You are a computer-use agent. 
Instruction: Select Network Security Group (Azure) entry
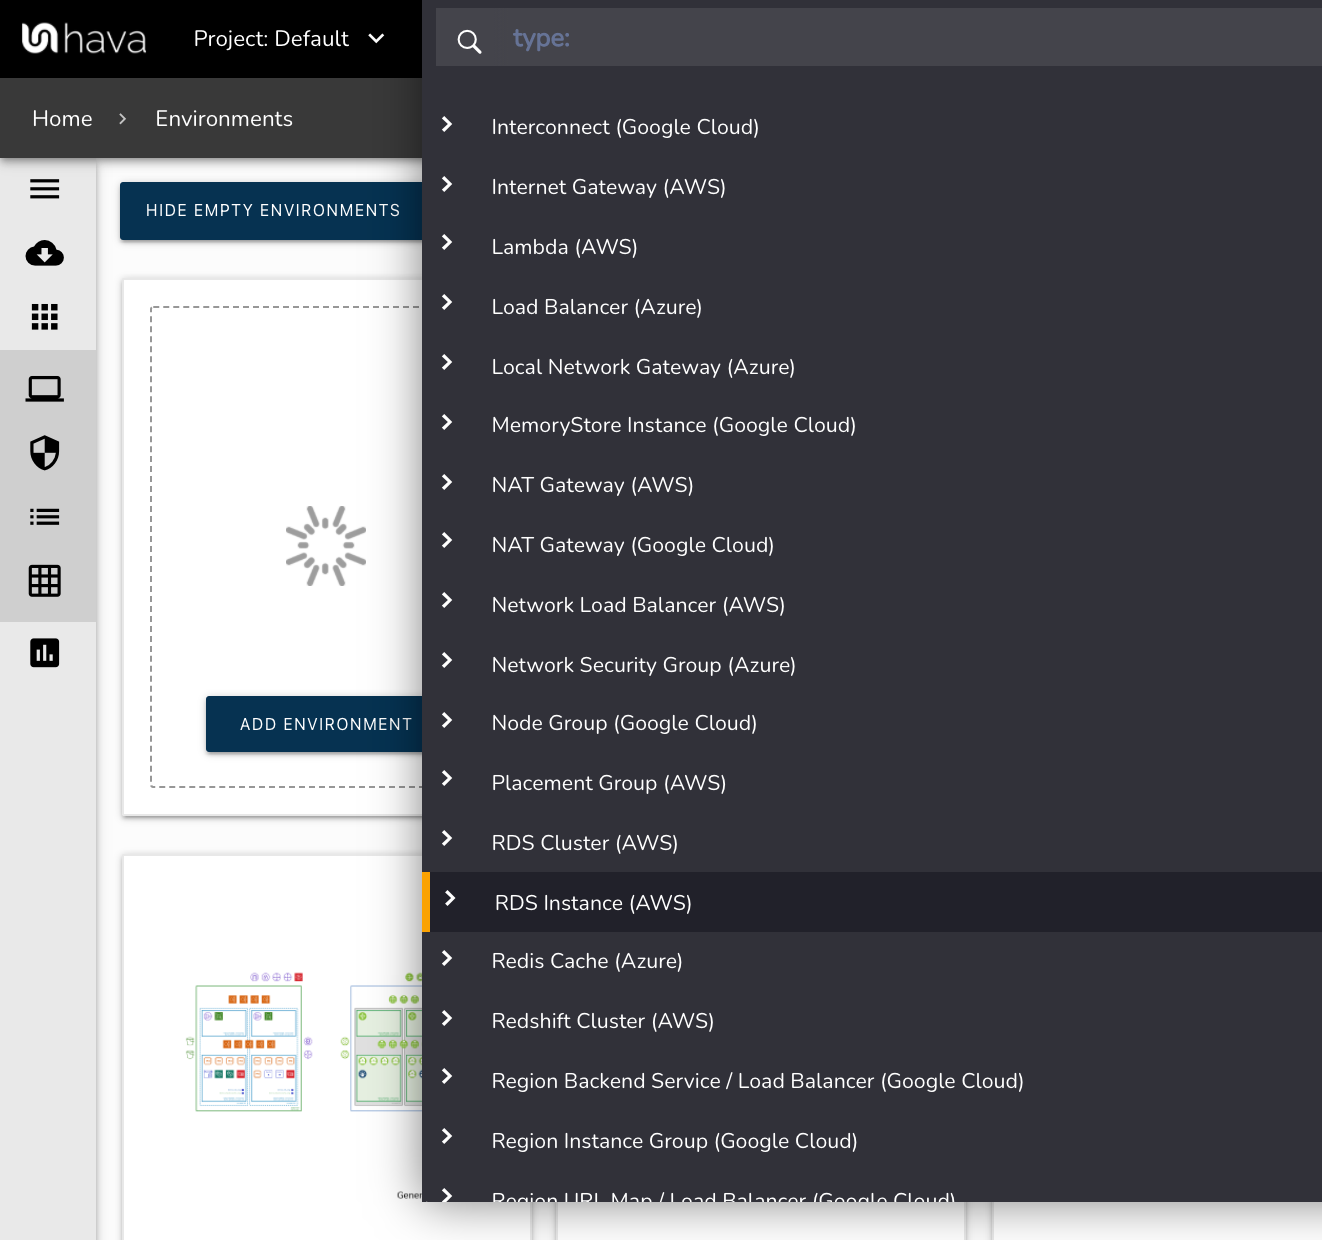[643, 665]
